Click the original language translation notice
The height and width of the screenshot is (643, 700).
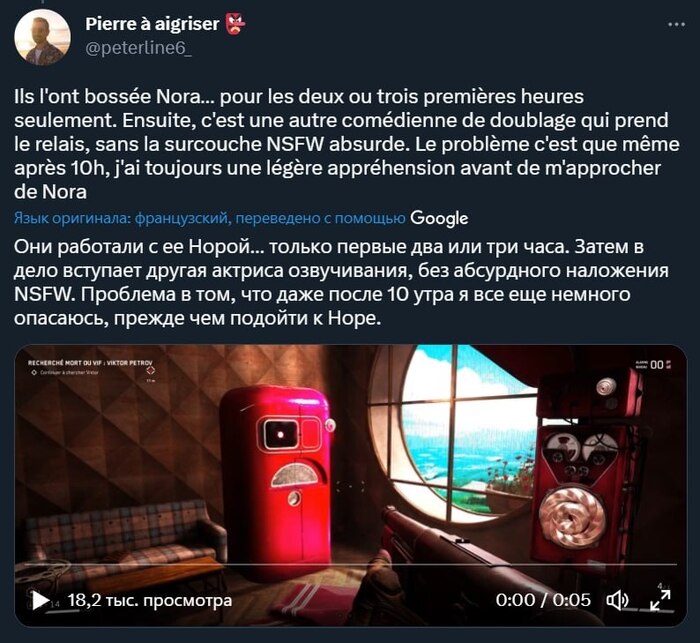[x=209, y=218]
